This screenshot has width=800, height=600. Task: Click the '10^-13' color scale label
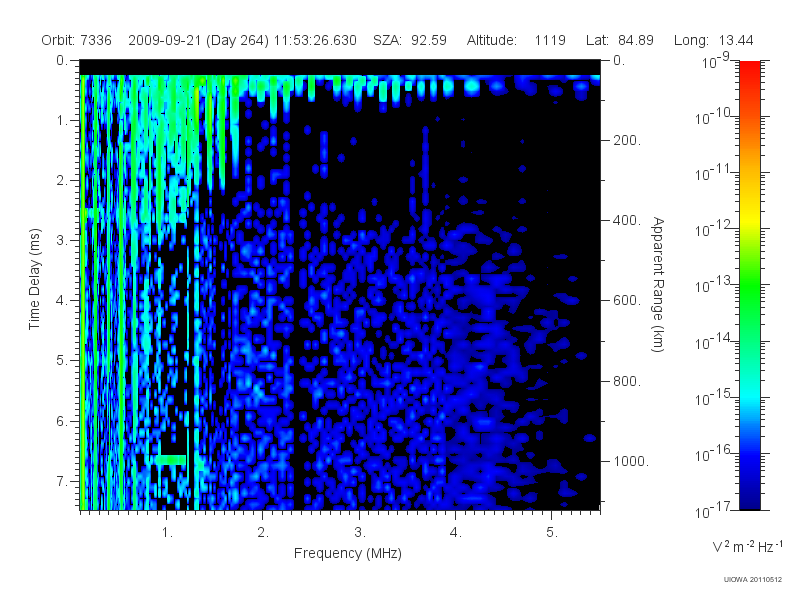713,285
